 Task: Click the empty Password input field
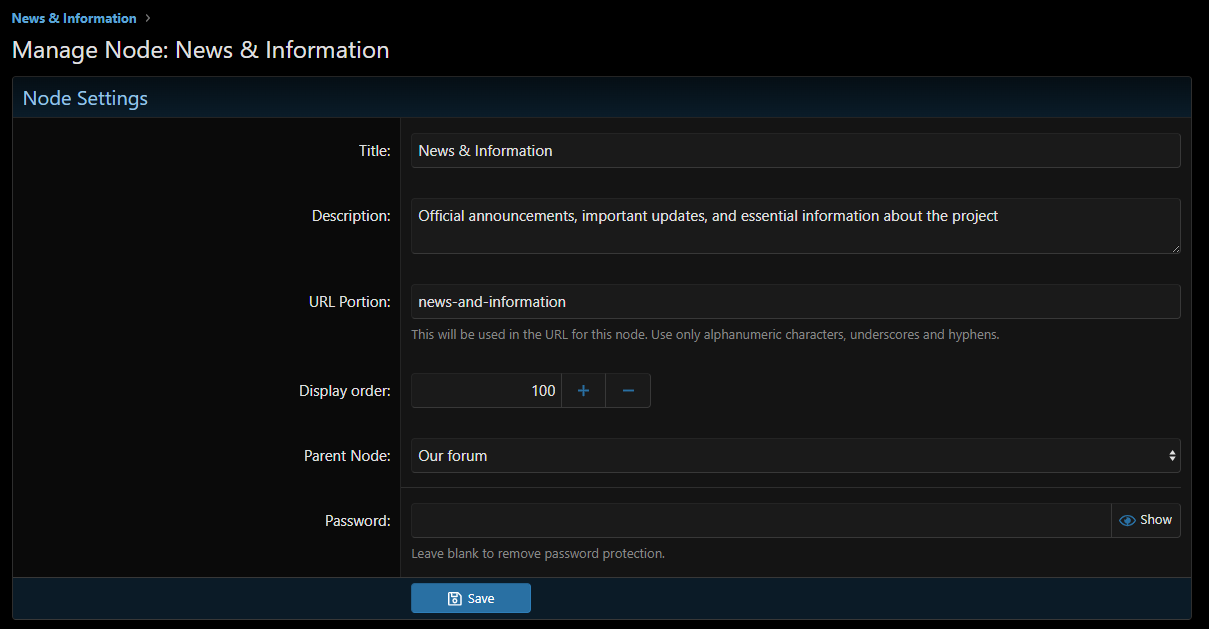coord(760,520)
